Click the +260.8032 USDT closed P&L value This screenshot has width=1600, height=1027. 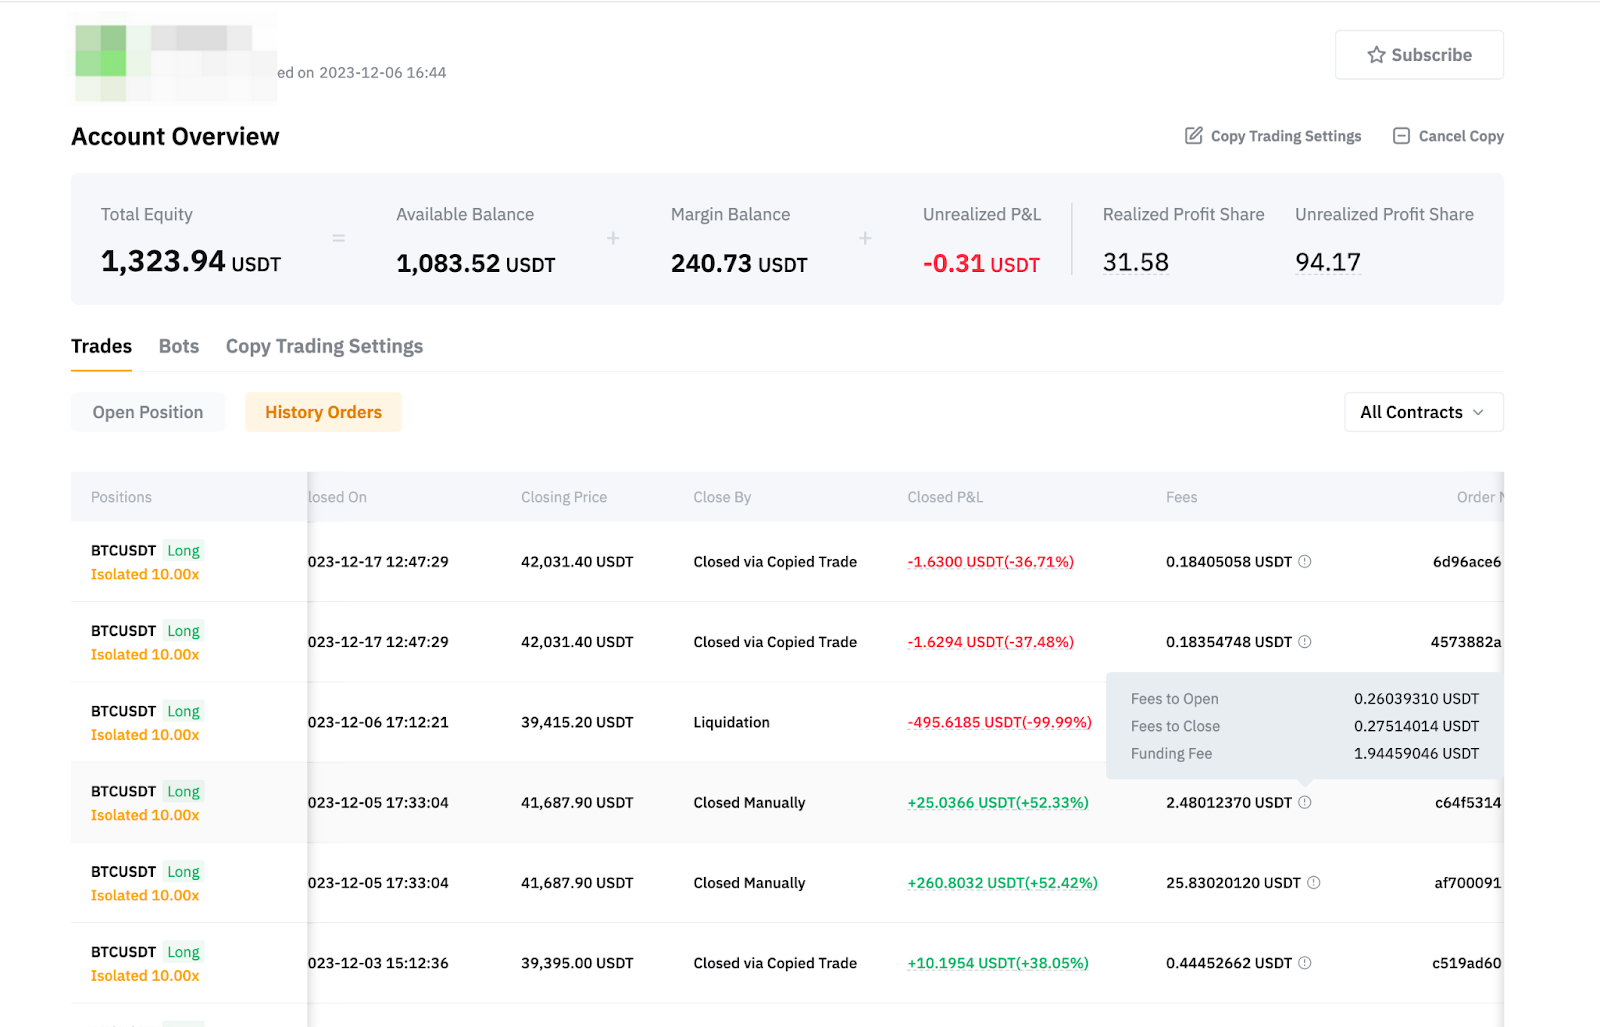[1002, 883]
